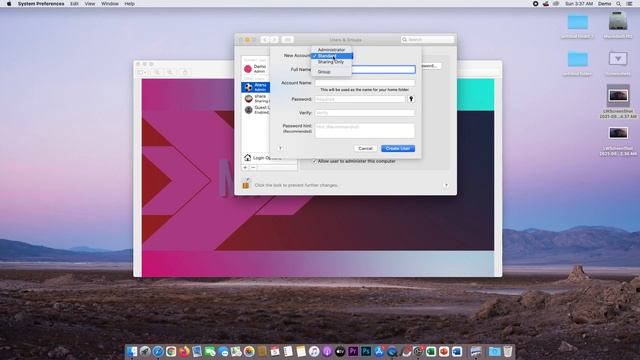Open Photos app in the Dock
The width and height of the screenshot is (640, 360).
click(x=249, y=351)
